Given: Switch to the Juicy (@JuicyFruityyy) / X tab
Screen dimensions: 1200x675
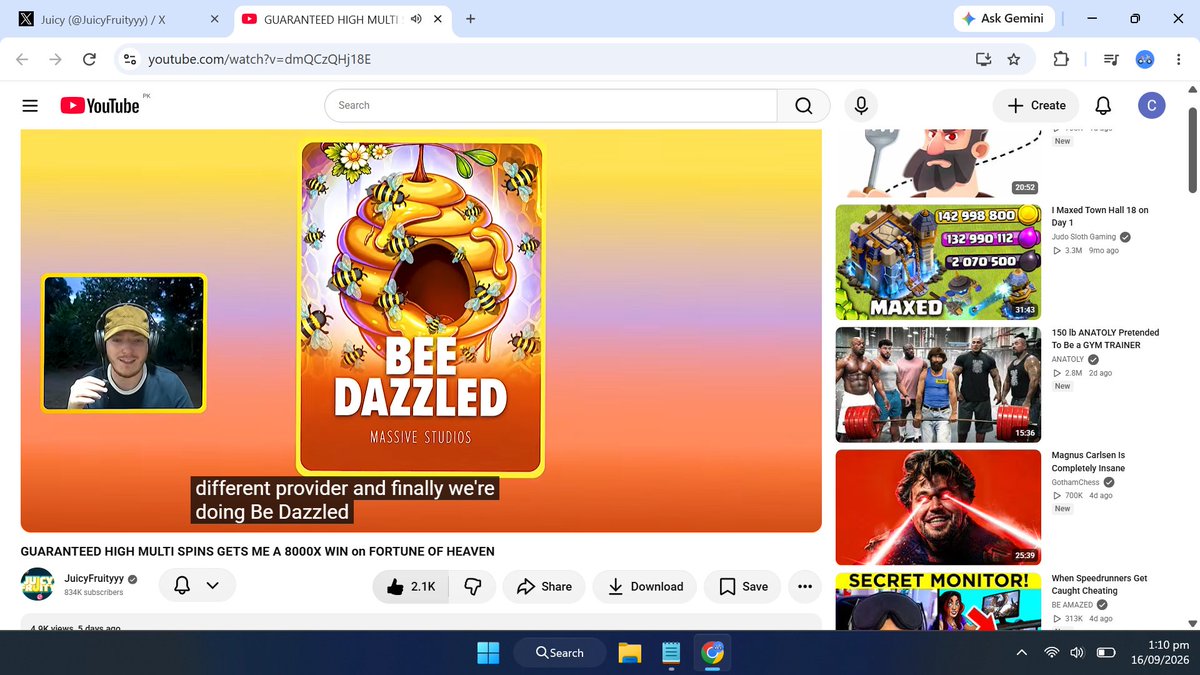Looking at the screenshot, I should 118,19.
